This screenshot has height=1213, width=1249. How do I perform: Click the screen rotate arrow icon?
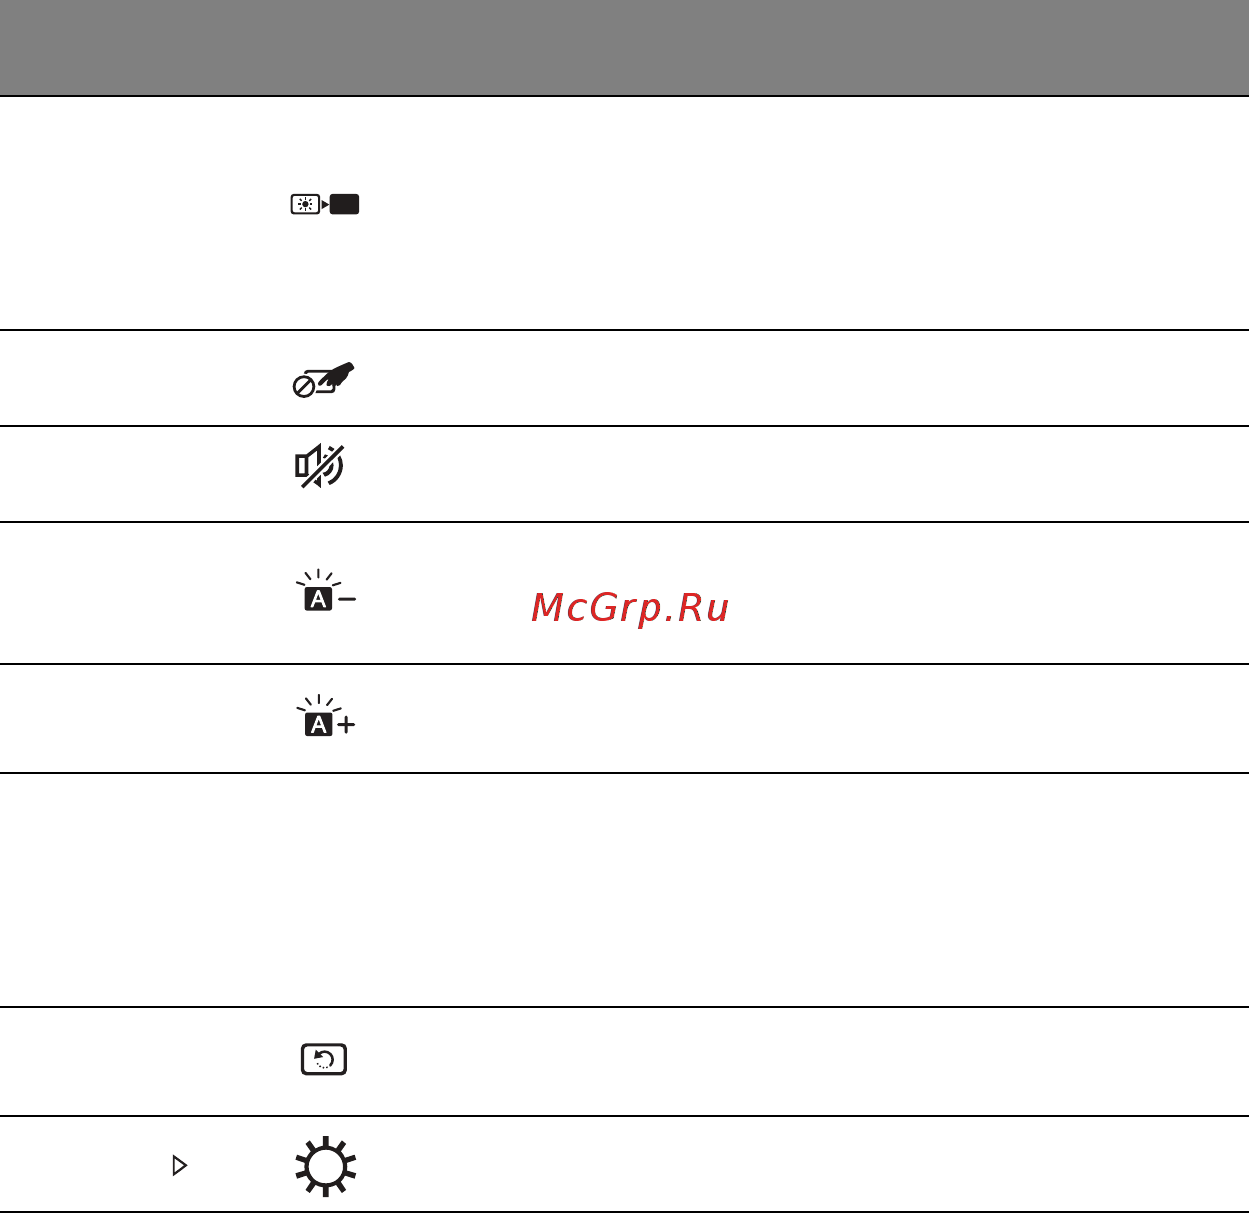324,1059
